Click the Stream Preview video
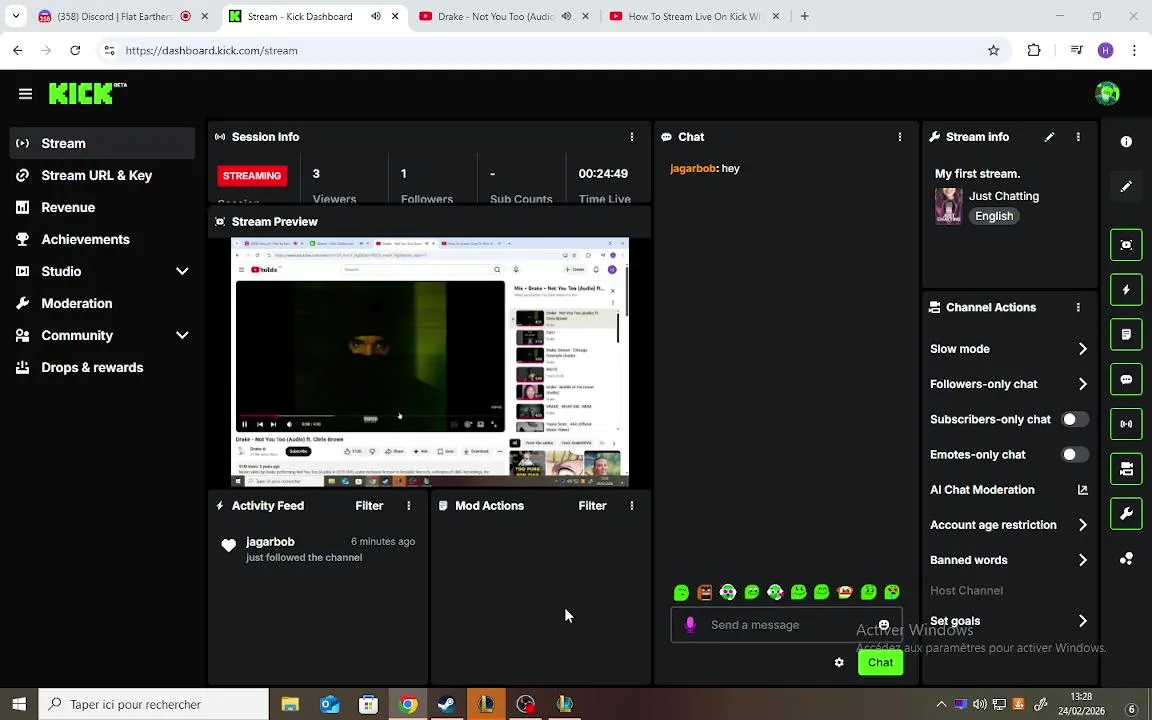The height and width of the screenshot is (720, 1152). (430, 361)
